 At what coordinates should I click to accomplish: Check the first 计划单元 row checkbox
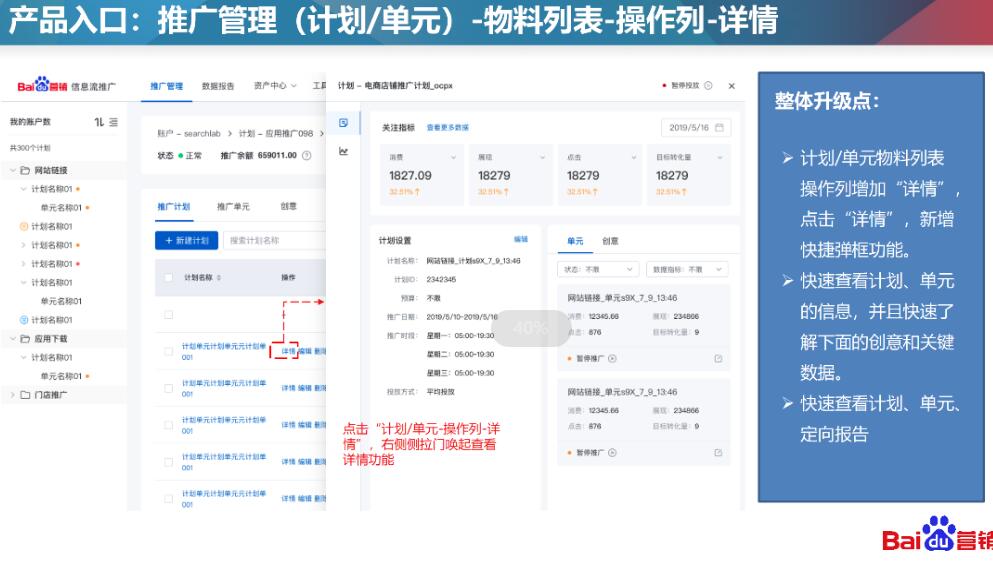[168, 351]
